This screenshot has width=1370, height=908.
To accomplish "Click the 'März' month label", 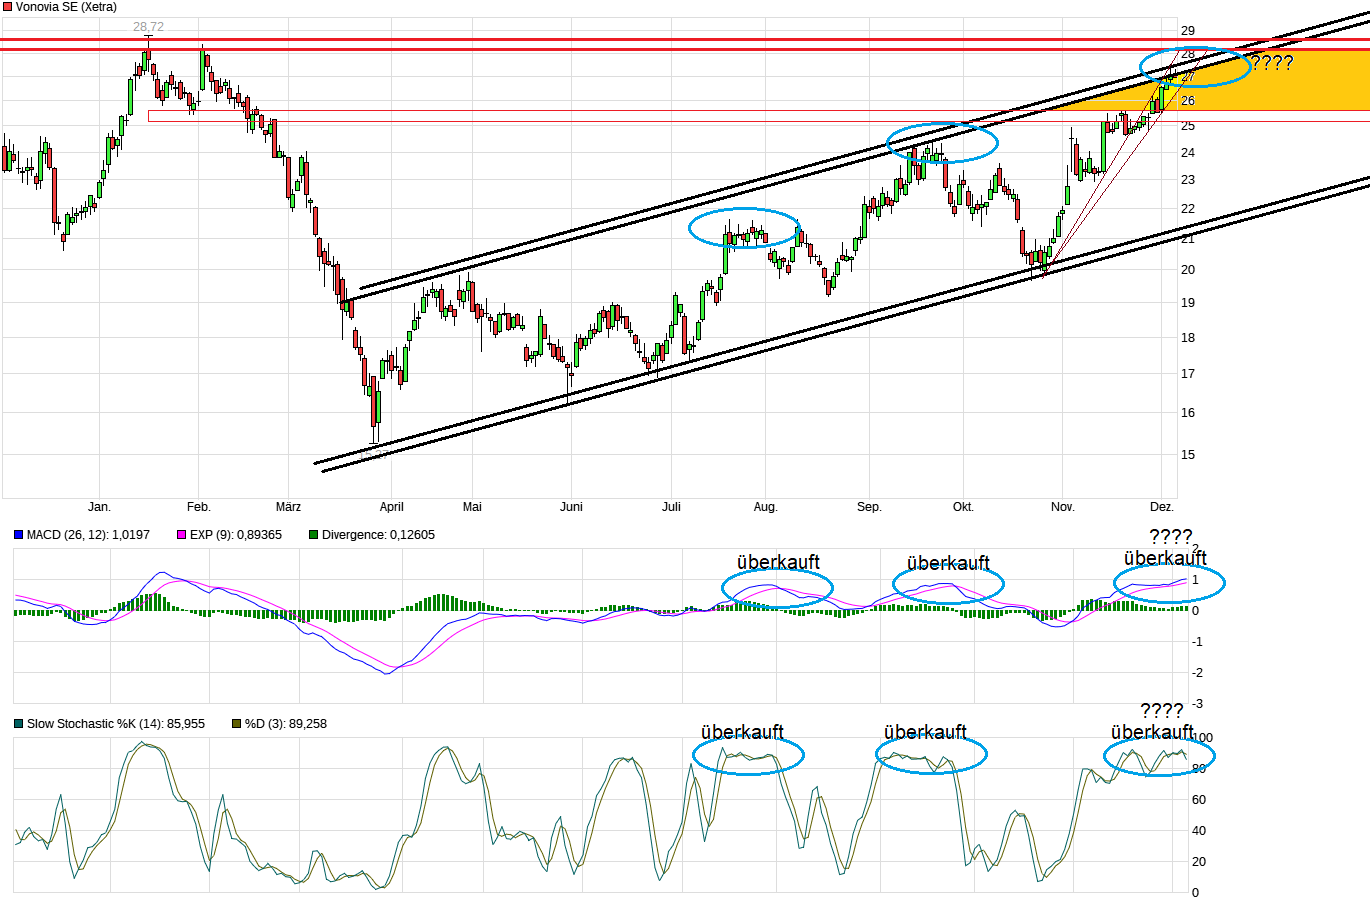I will pos(288,507).
